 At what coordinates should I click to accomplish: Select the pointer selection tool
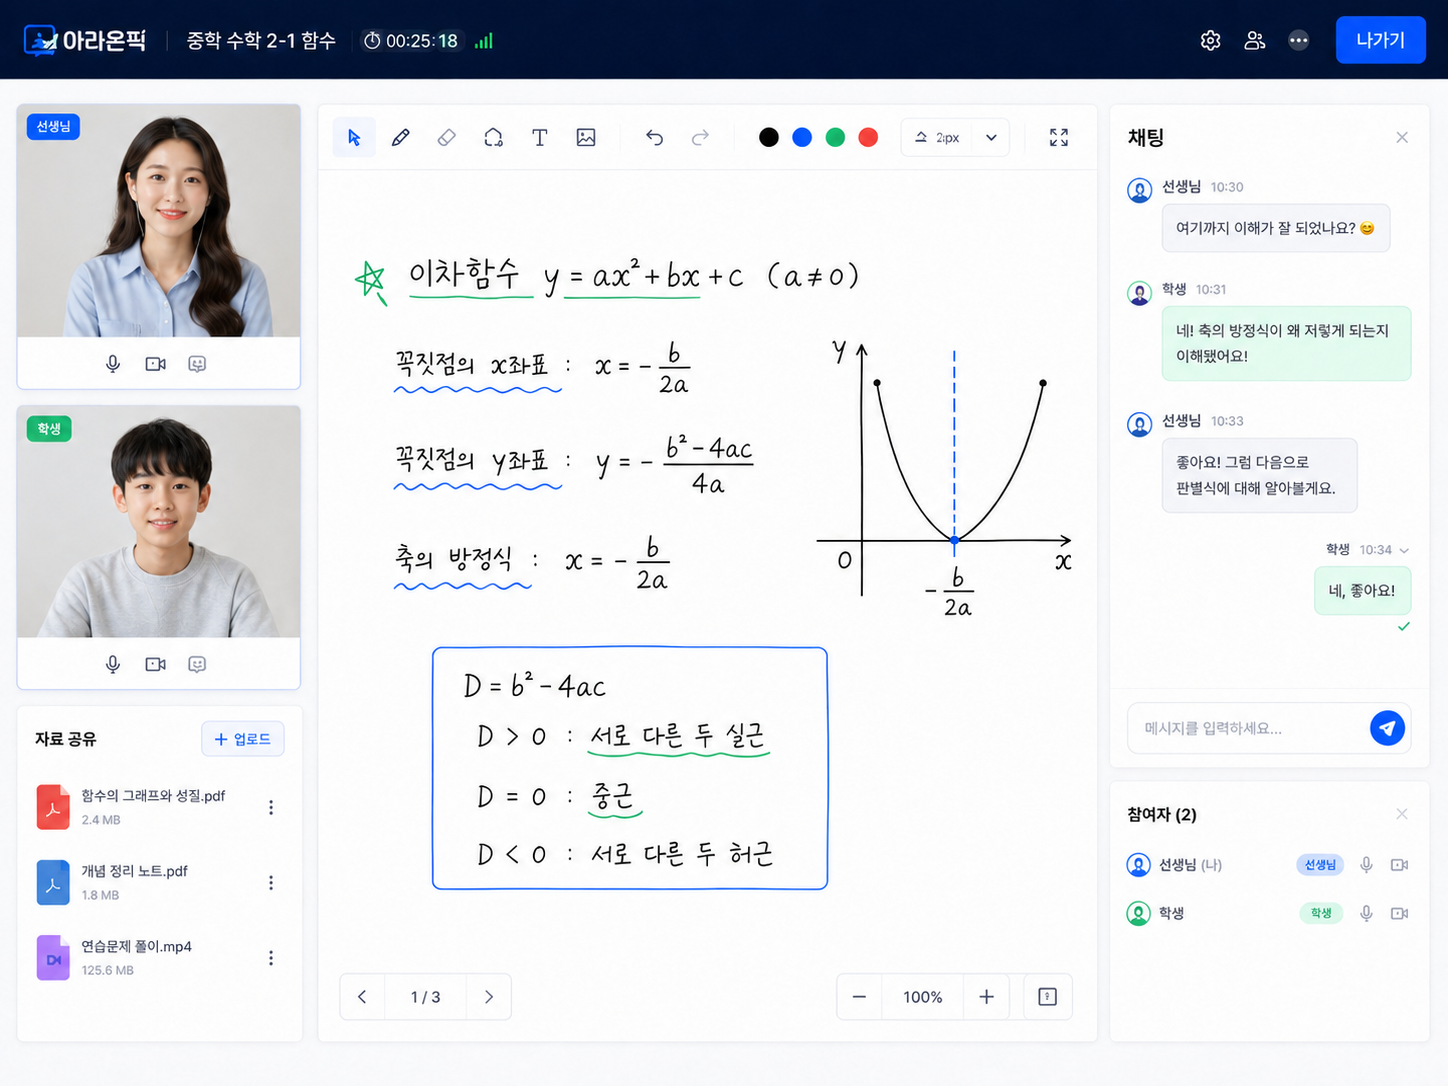click(354, 137)
